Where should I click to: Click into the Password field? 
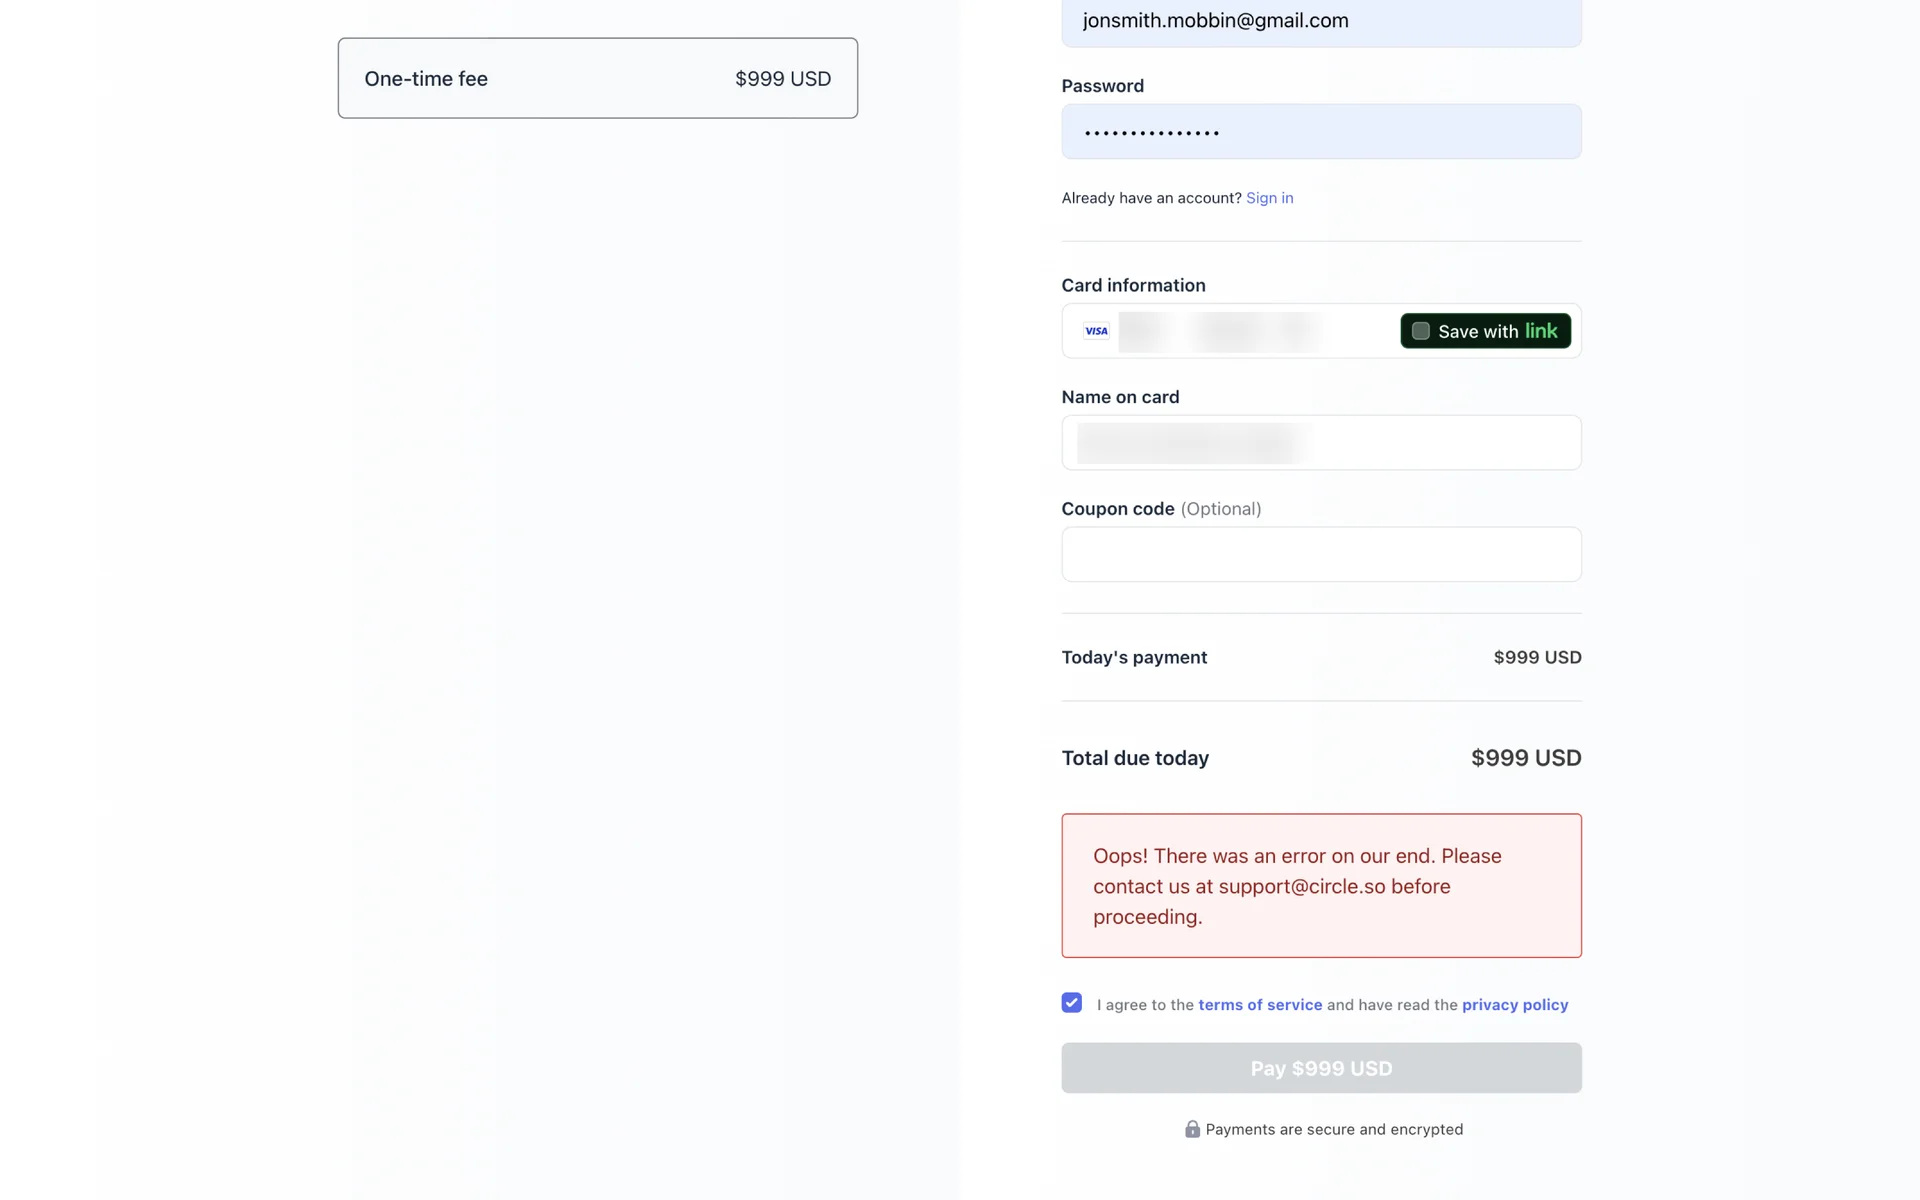(x=1320, y=132)
